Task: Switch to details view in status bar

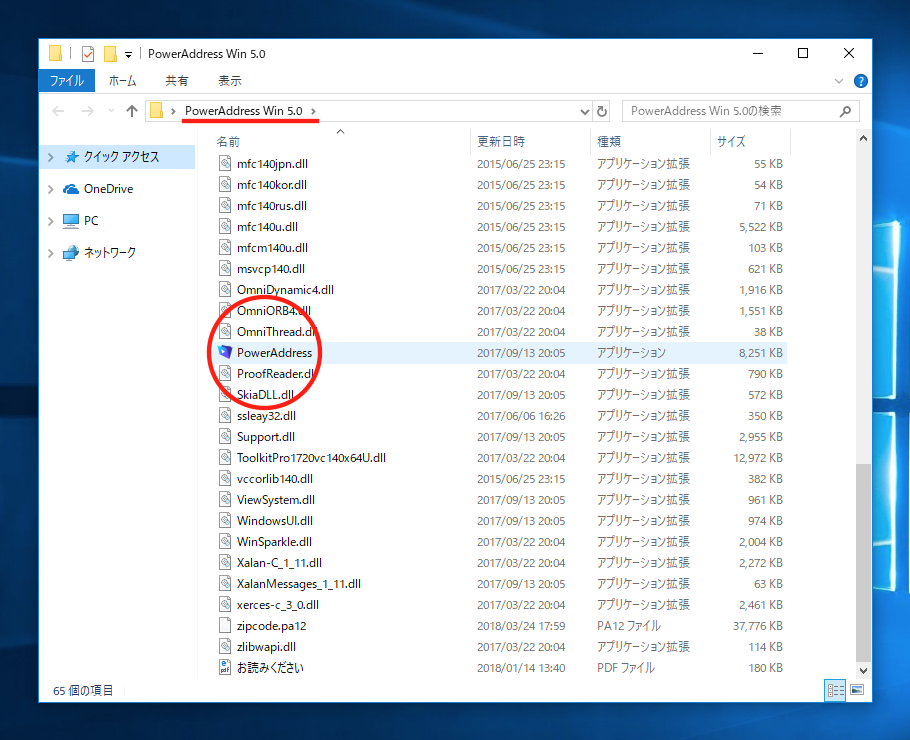Action: 835,690
